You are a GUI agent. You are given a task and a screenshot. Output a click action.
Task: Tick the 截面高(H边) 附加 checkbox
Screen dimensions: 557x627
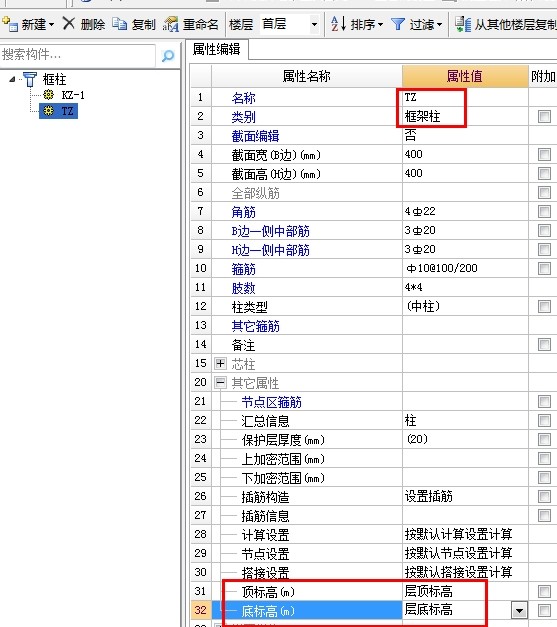pyautogui.click(x=544, y=174)
